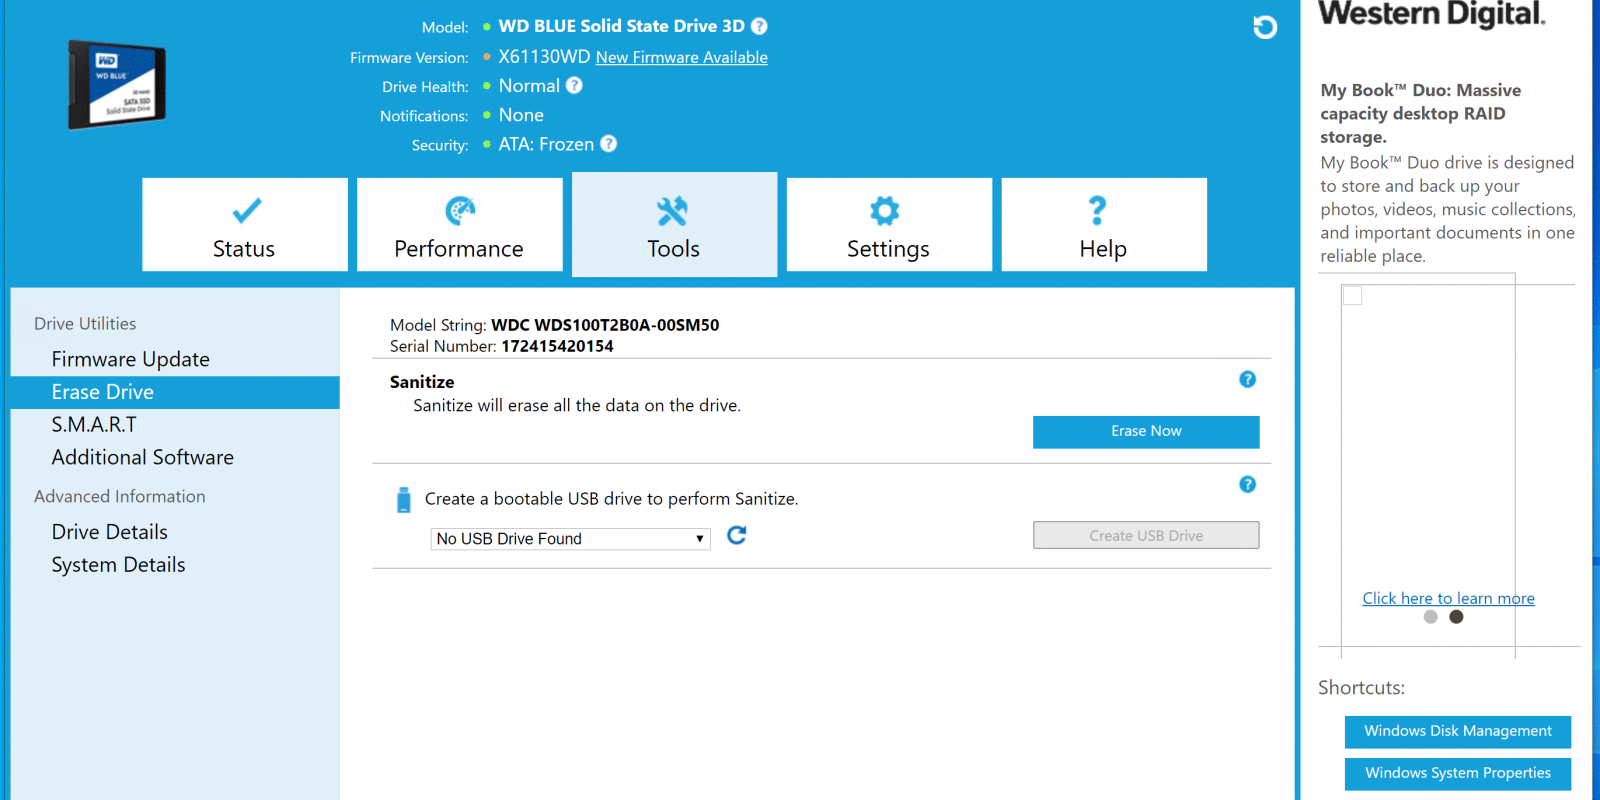This screenshot has height=800, width=1600.
Task: Select Erase Drive in the sidebar
Action: click(x=175, y=392)
